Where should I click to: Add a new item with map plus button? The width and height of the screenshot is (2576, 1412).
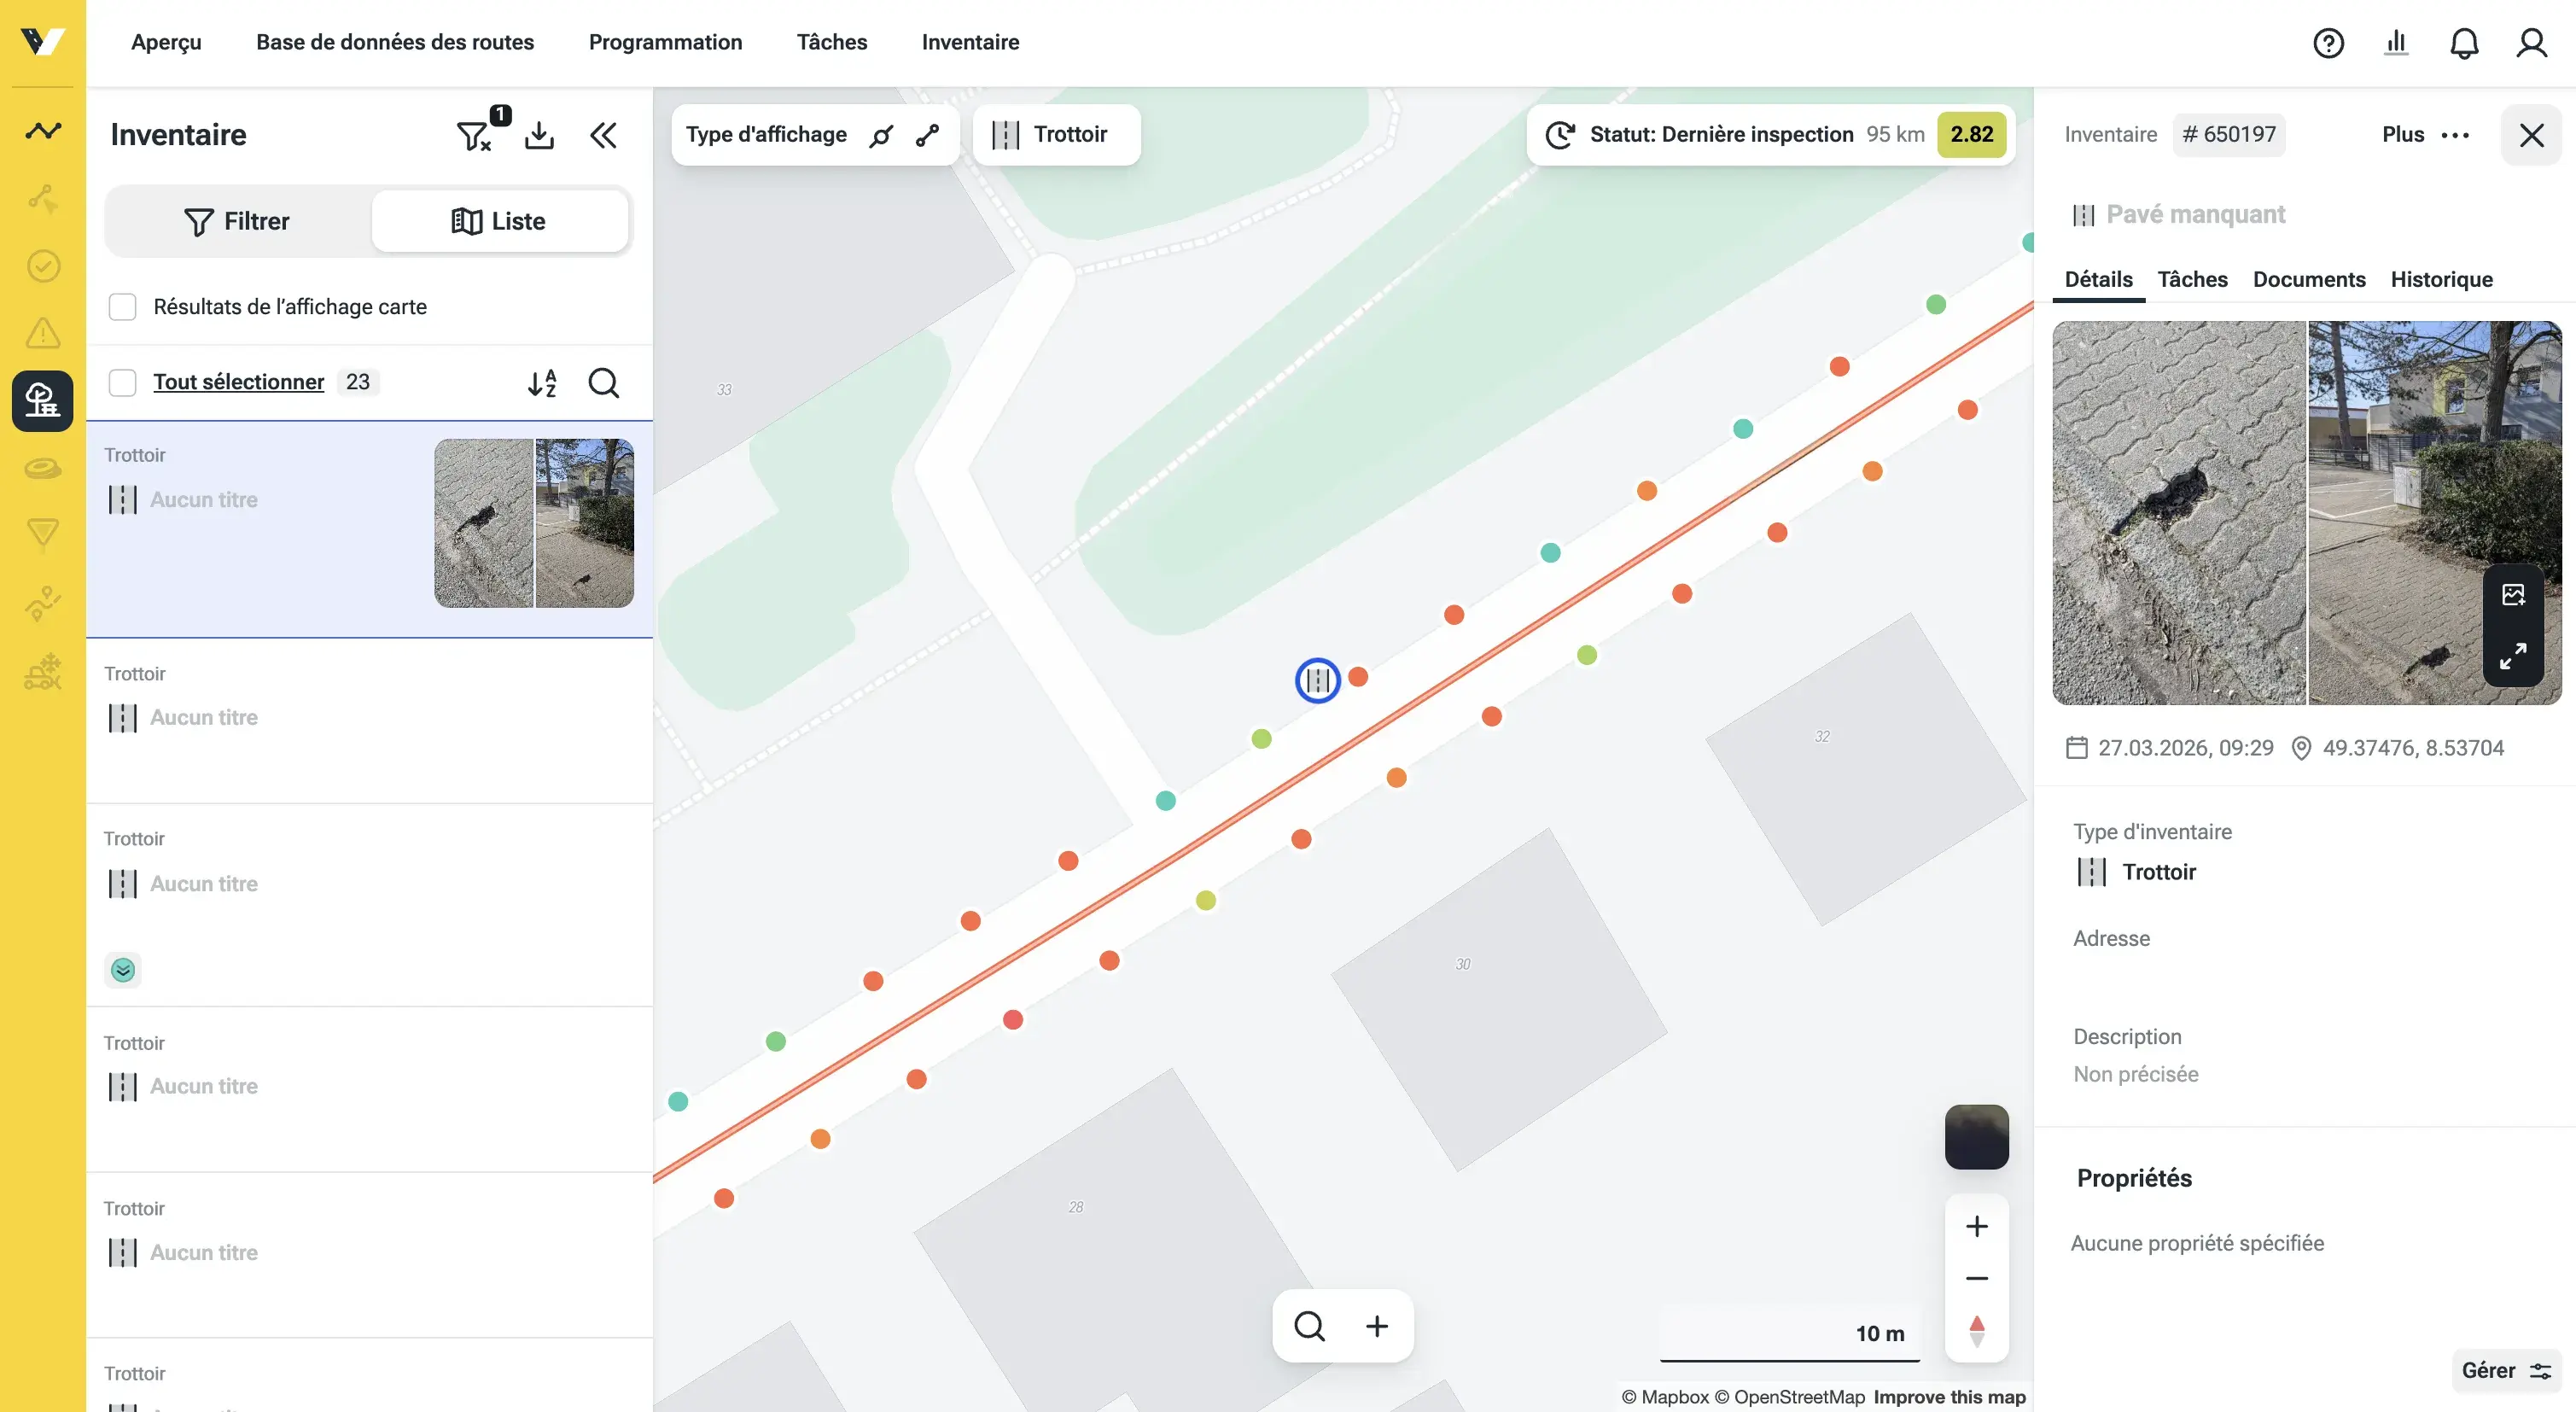[x=1377, y=1326]
